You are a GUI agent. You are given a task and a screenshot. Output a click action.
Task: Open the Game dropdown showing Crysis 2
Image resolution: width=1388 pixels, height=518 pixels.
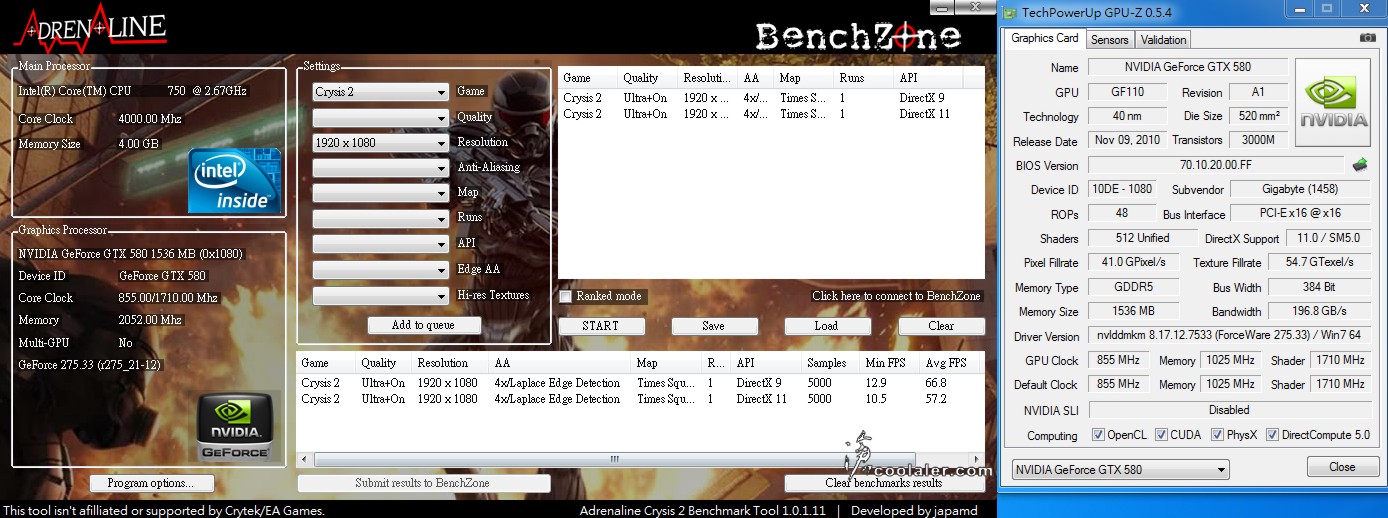380,92
